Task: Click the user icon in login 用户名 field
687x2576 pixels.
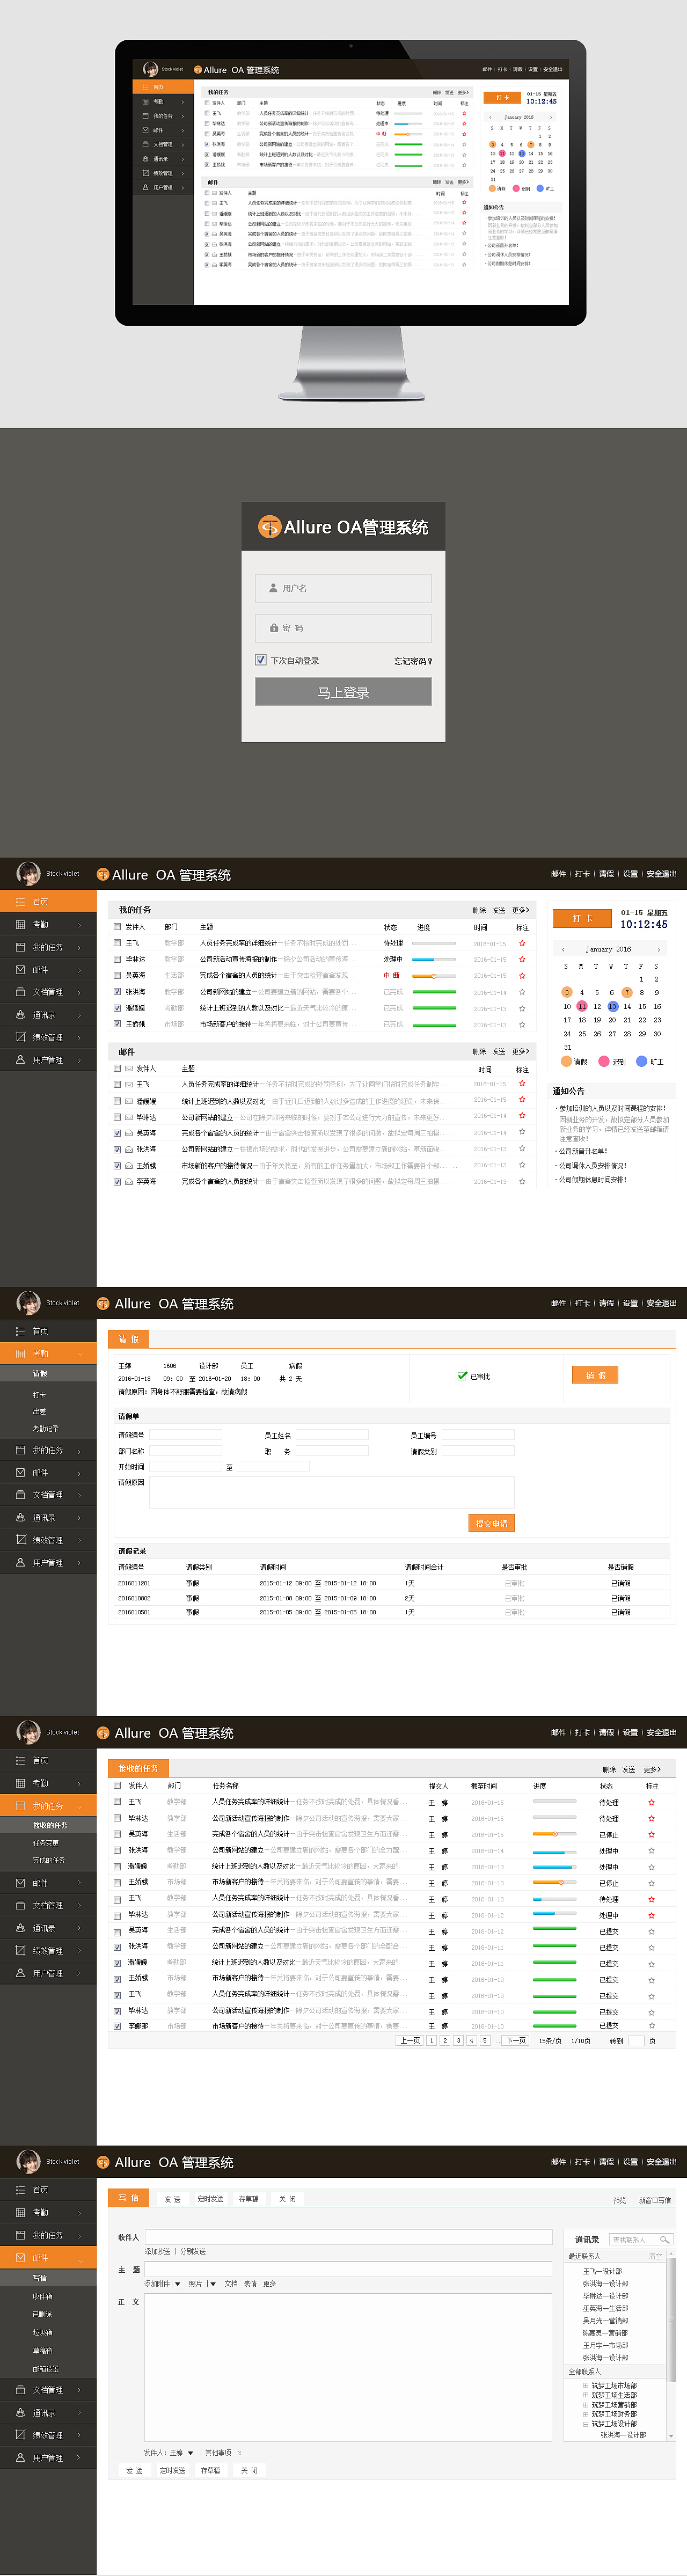Action: 273,588
